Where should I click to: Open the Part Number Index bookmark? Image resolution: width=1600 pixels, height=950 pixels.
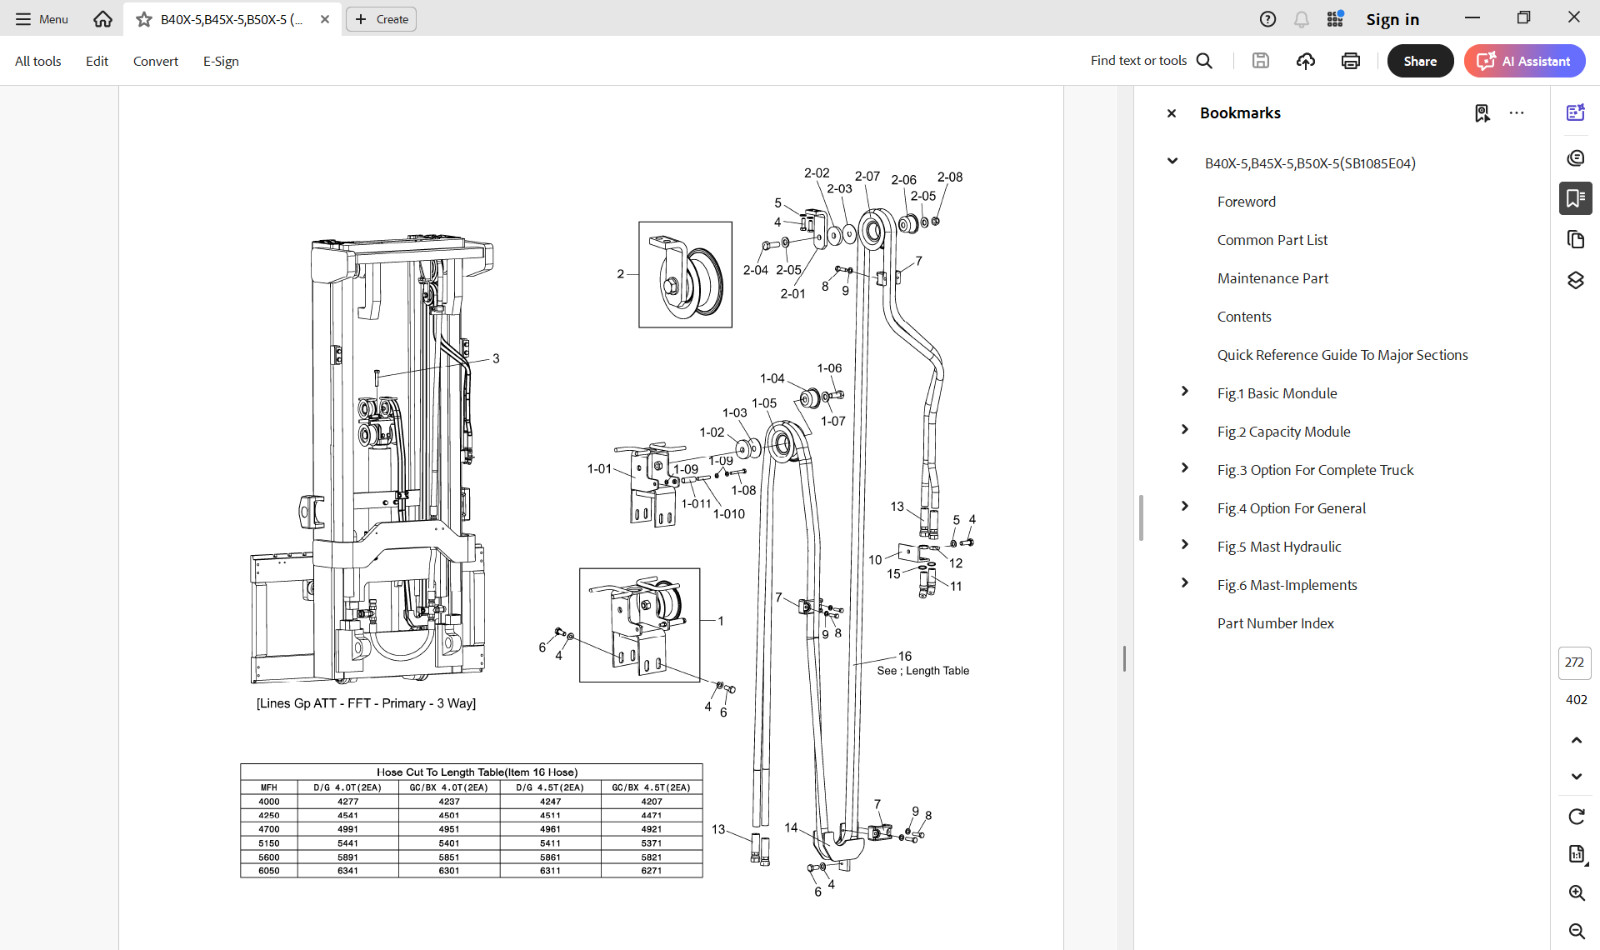coord(1275,624)
